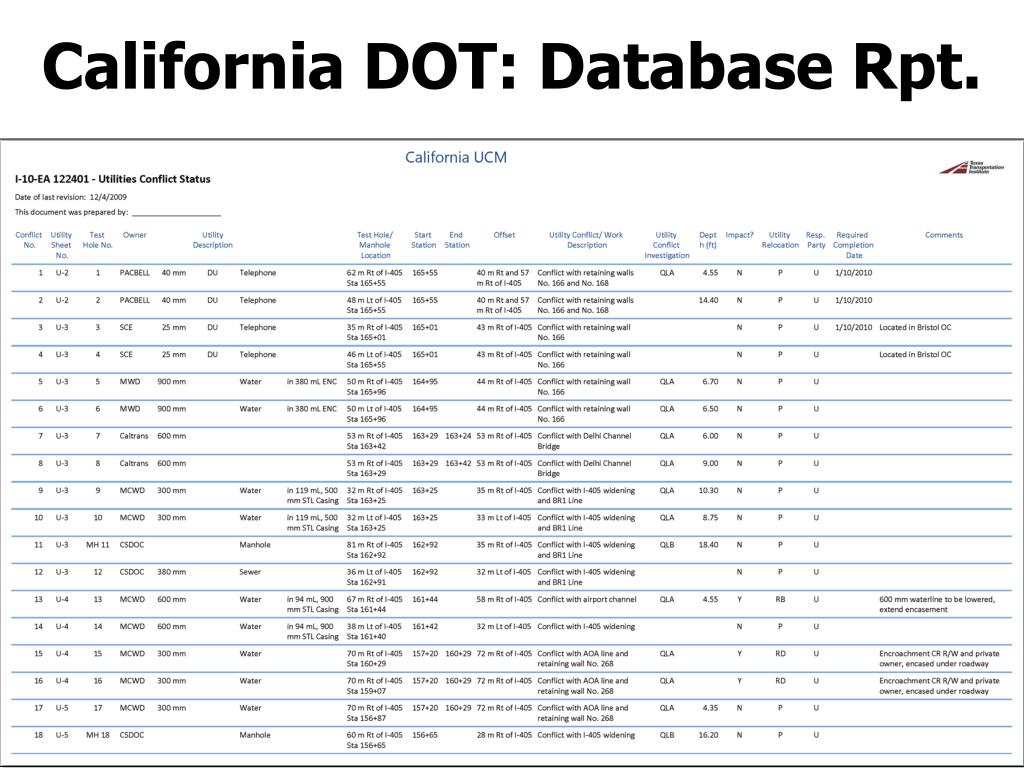This screenshot has height=768, width=1024.
Task: Select the "Test Hole No." column header
Action: (x=97, y=240)
